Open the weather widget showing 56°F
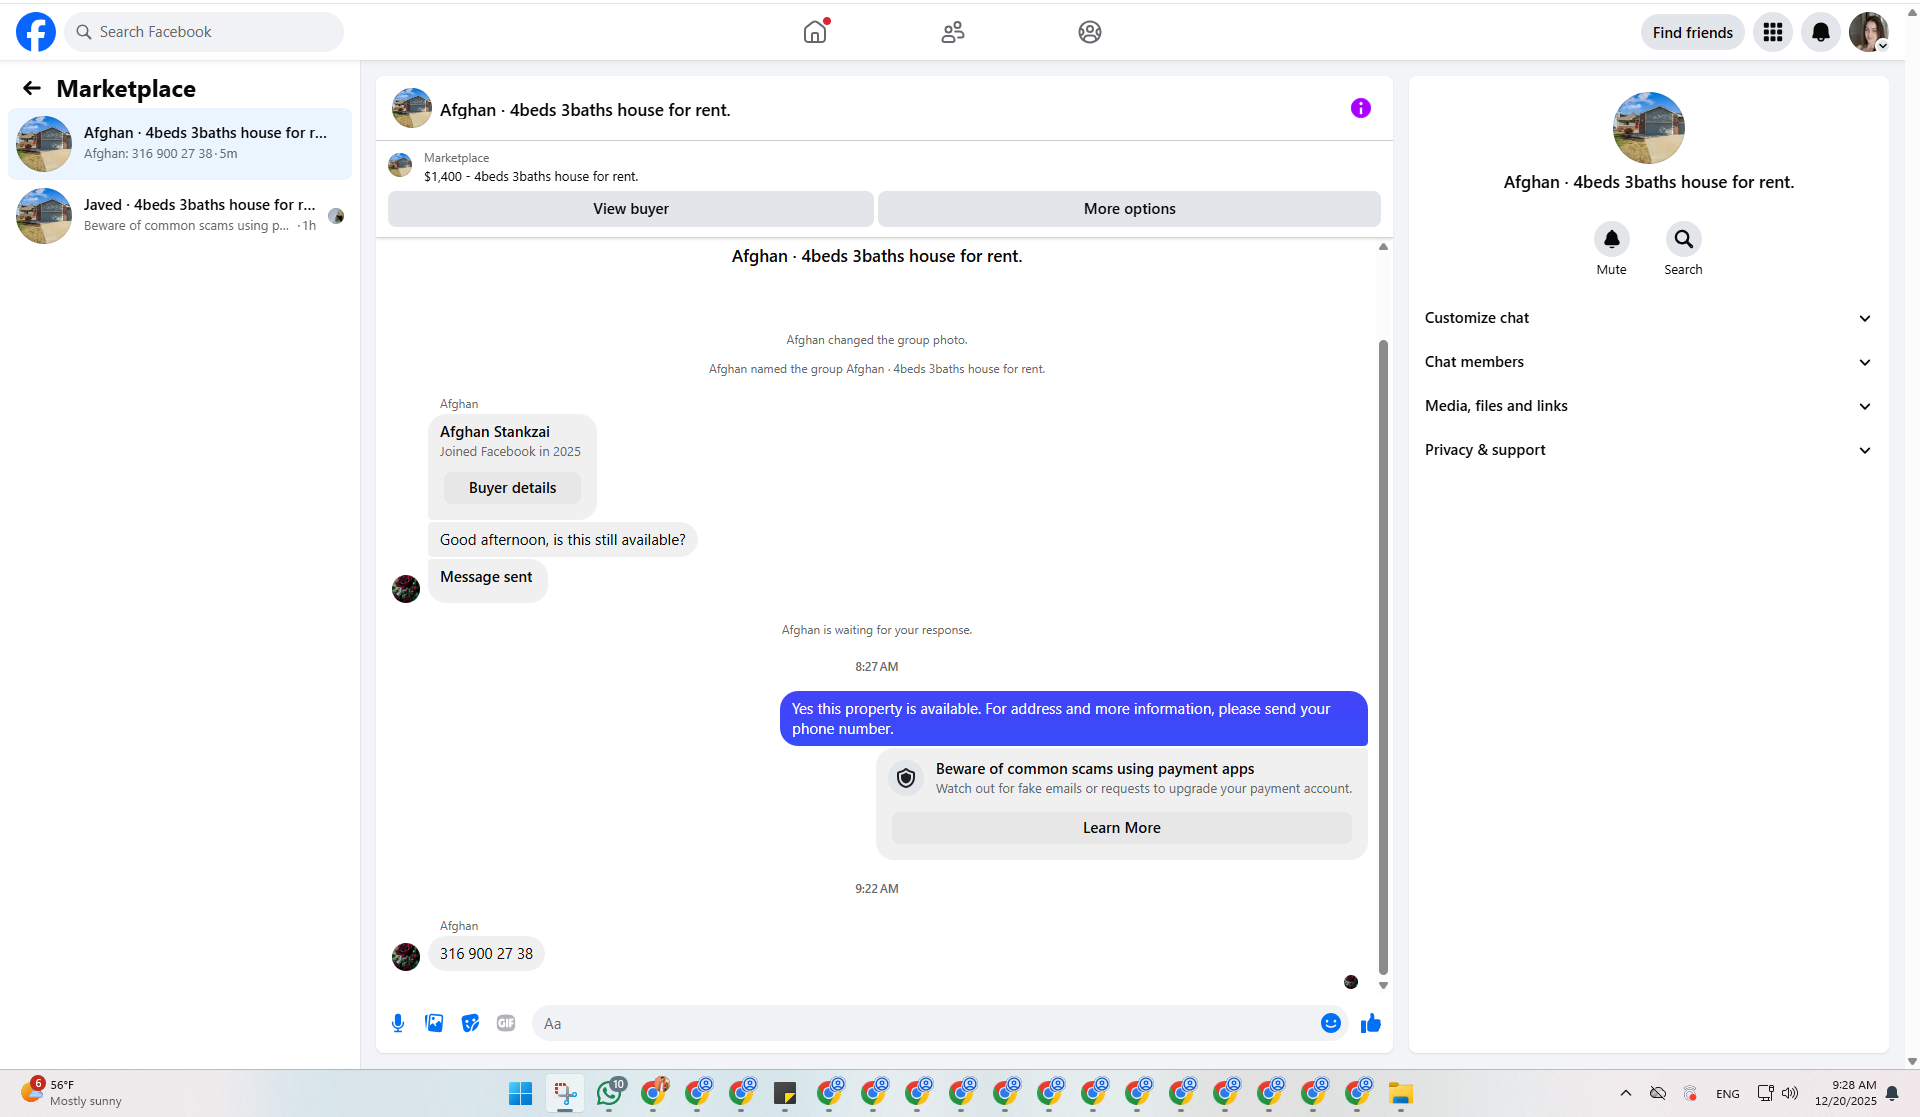Viewport: 1920px width, 1117px height. point(72,1093)
